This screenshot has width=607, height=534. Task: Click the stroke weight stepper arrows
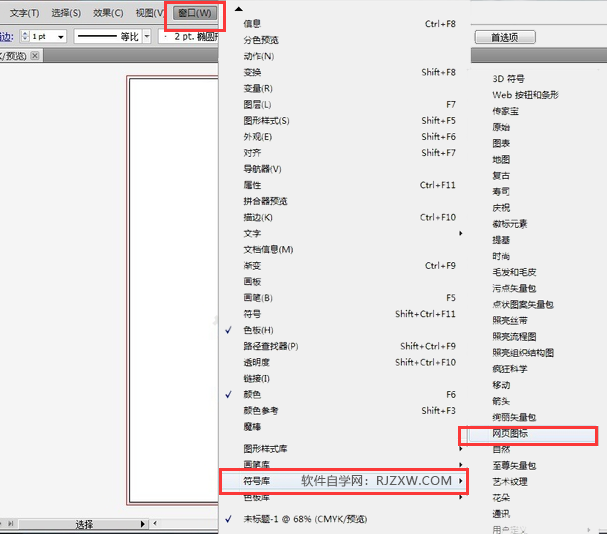(x=25, y=36)
